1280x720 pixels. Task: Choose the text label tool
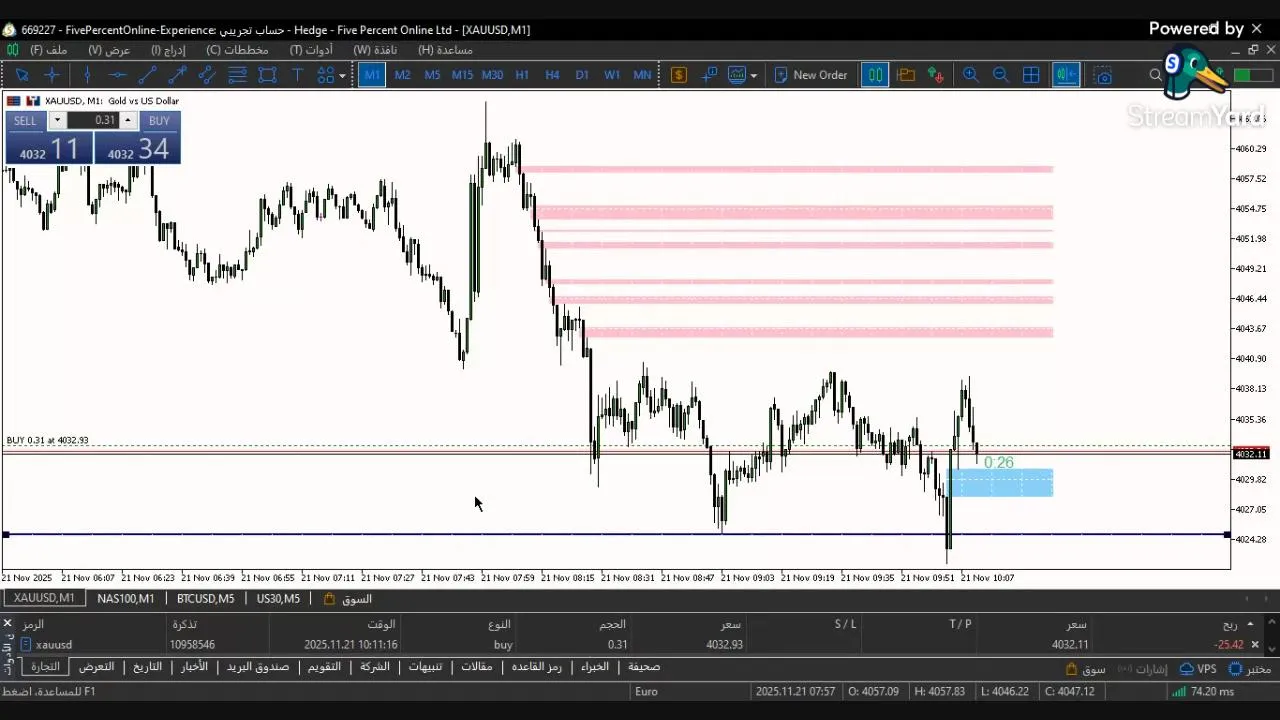[297, 75]
